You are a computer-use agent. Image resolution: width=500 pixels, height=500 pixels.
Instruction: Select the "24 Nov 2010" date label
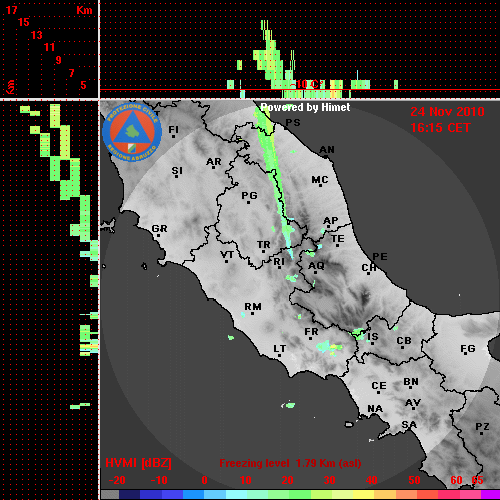pyautogui.click(x=447, y=112)
